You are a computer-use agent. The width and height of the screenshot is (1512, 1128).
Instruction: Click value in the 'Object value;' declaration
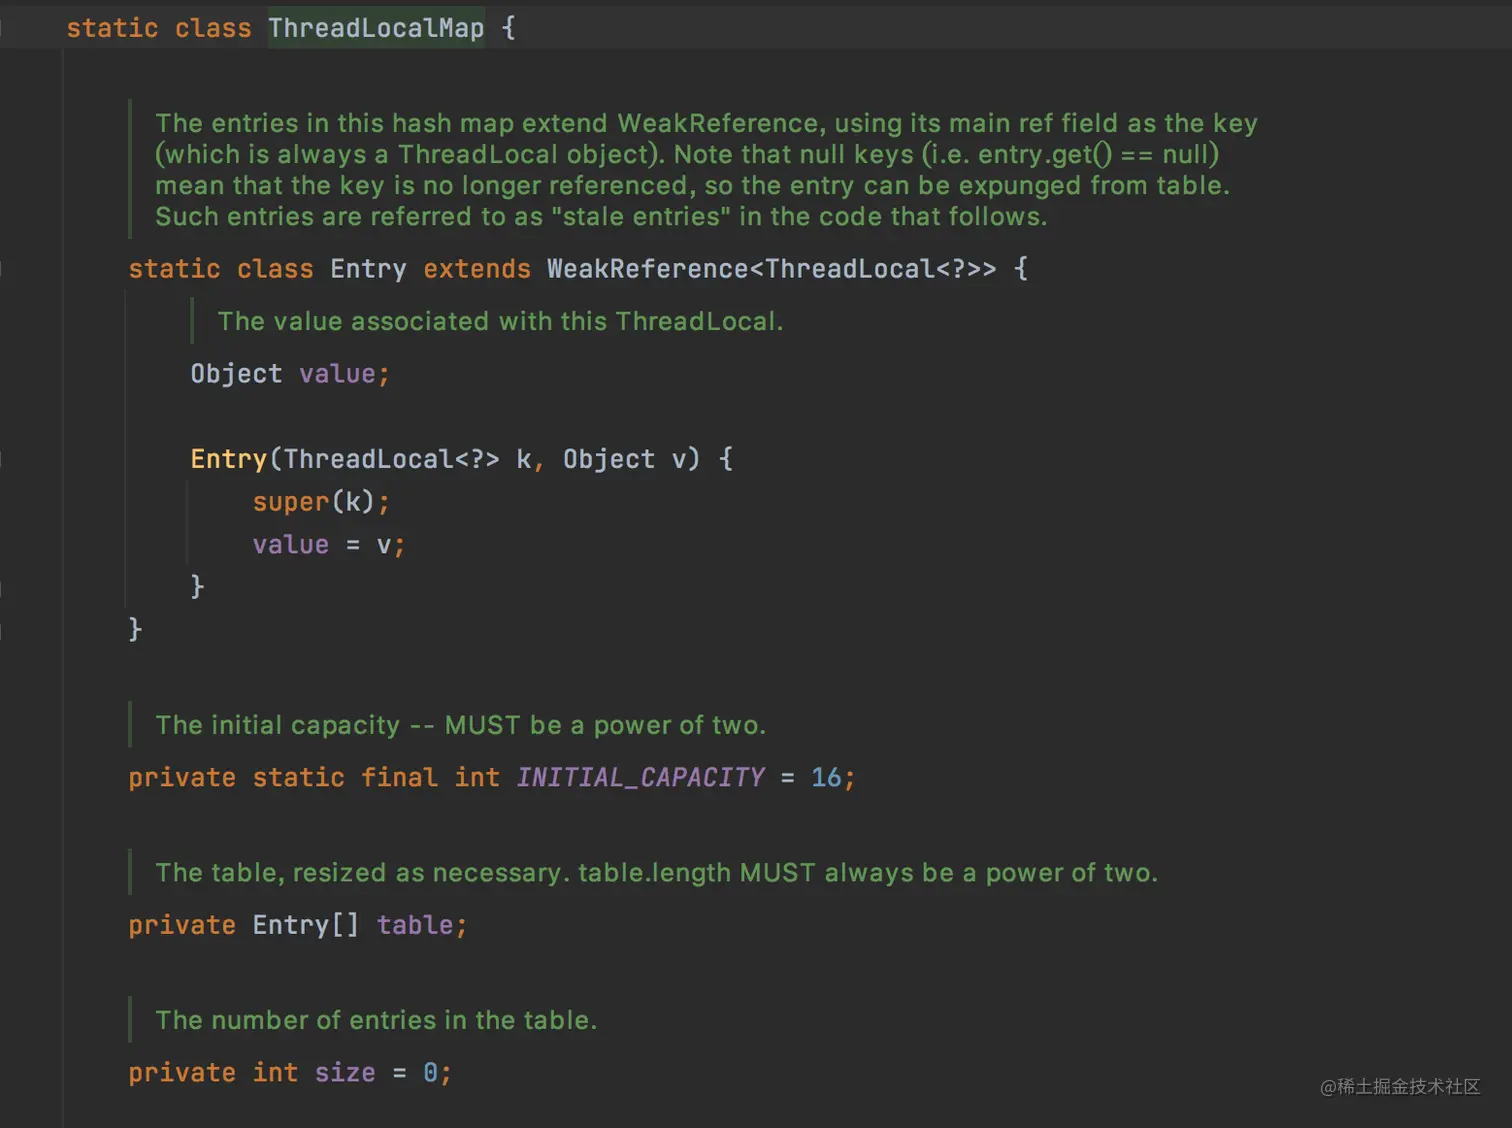pyautogui.click(x=337, y=374)
